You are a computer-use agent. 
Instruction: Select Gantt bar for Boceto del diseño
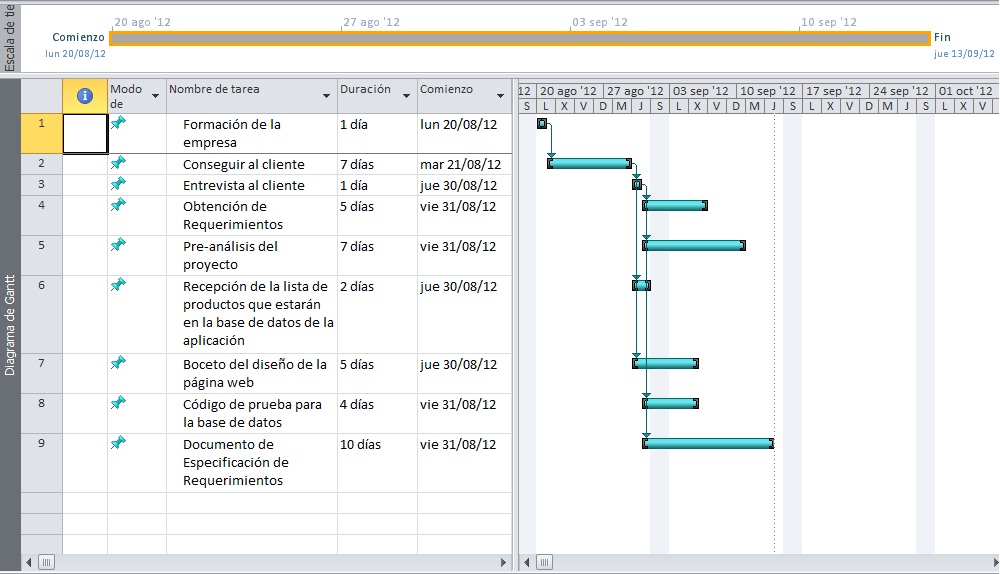666,364
